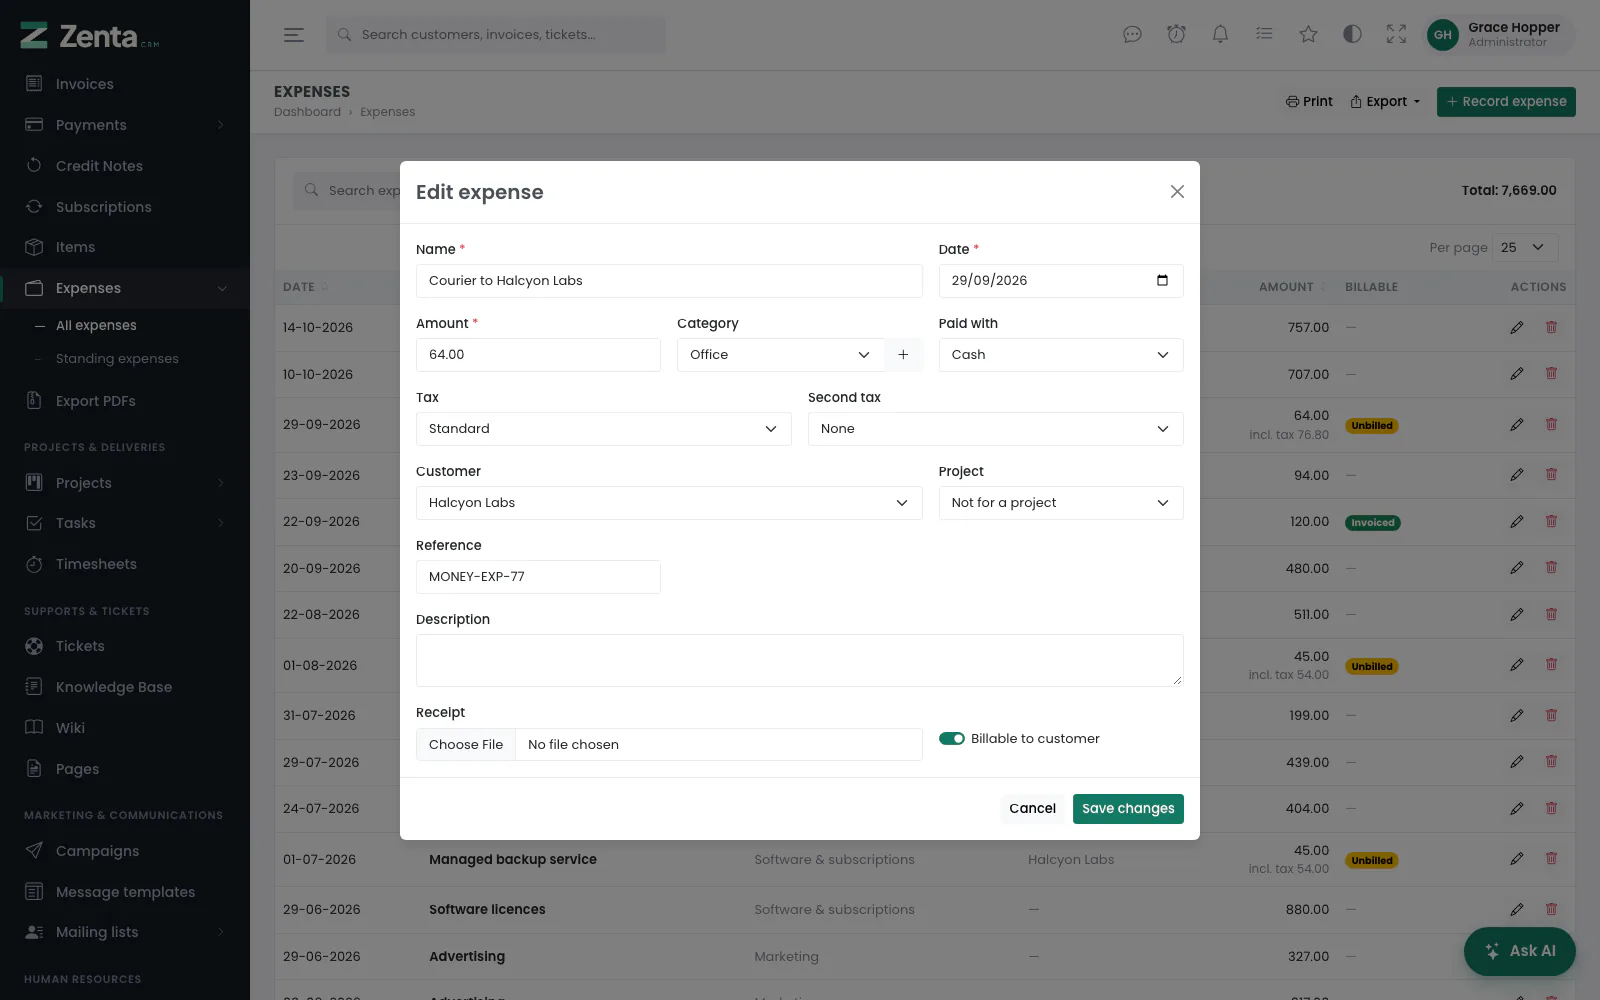1600x1000 pixels.
Task: Delete the 404.00 expense row
Action: pos(1552,808)
